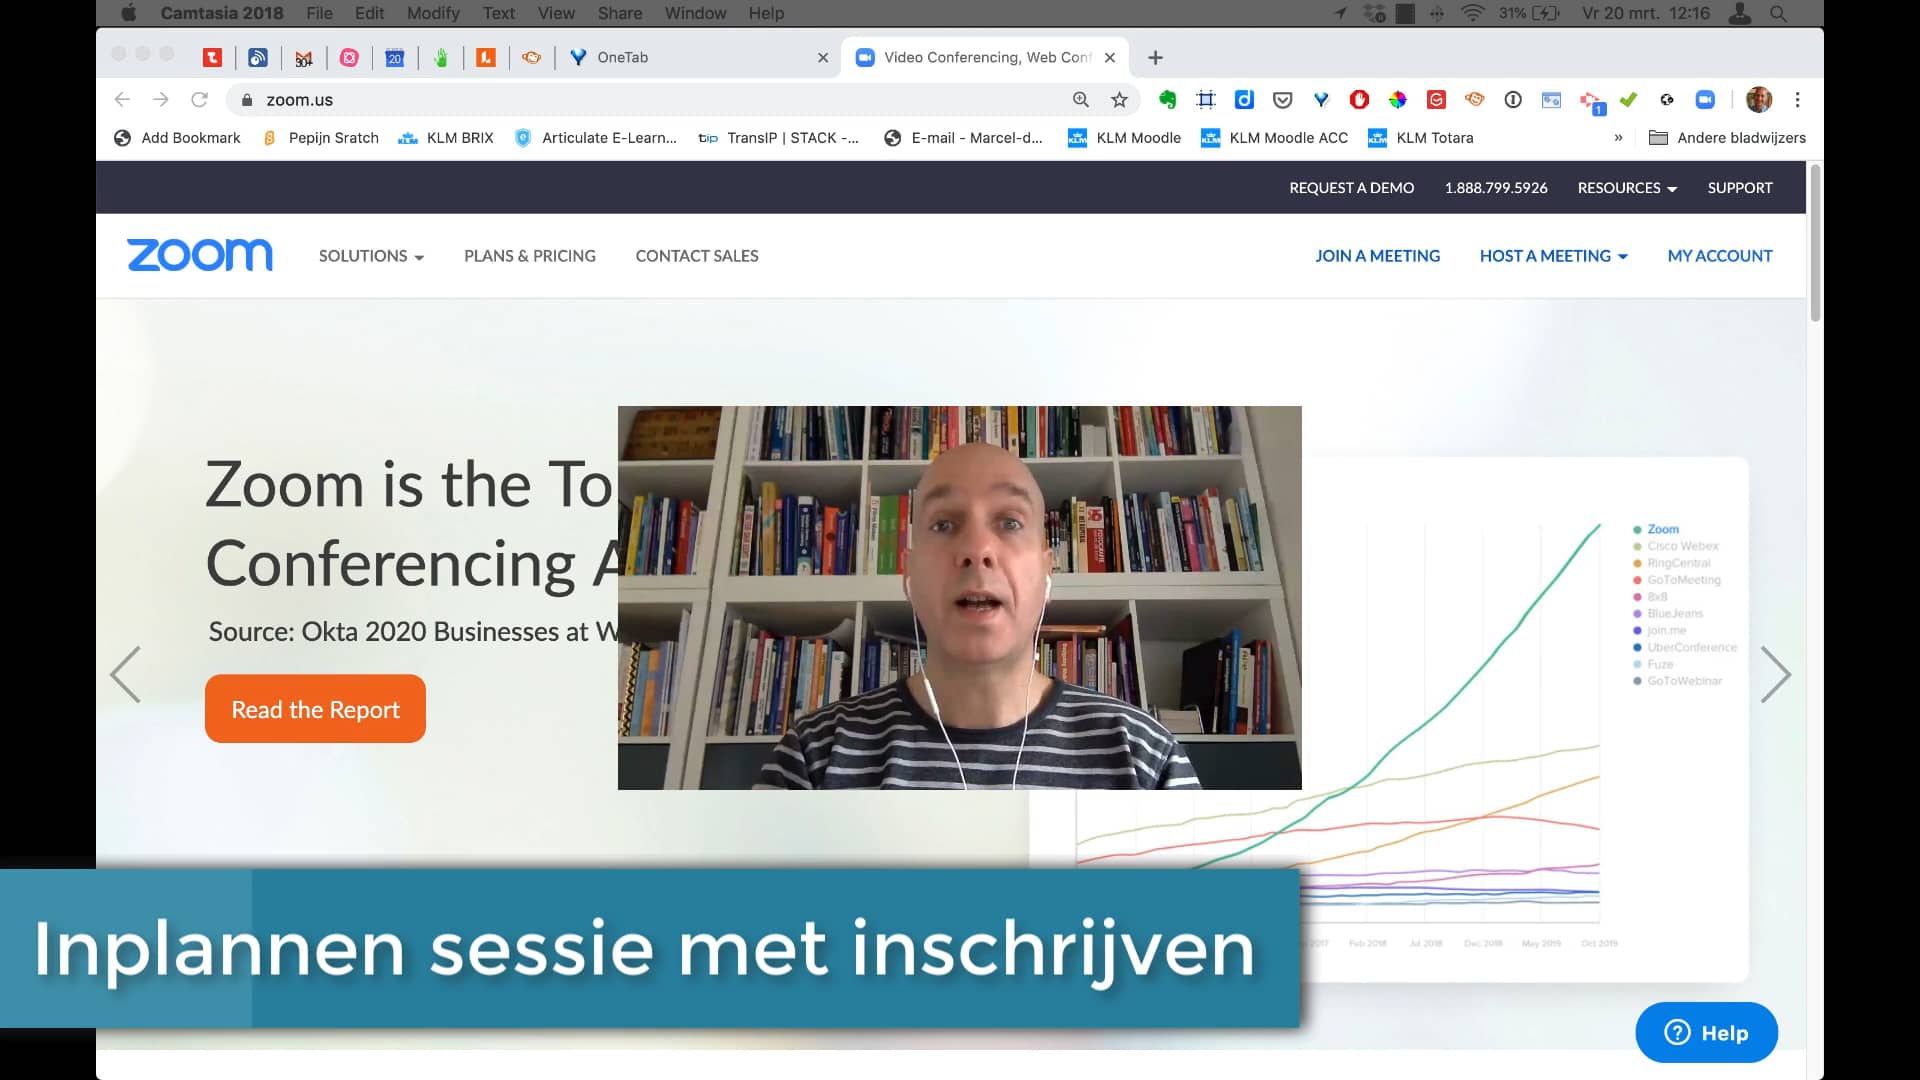Viewport: 1920px width, 1080px height.
Task: Click Request a Demo
Action: (1351, 188)
